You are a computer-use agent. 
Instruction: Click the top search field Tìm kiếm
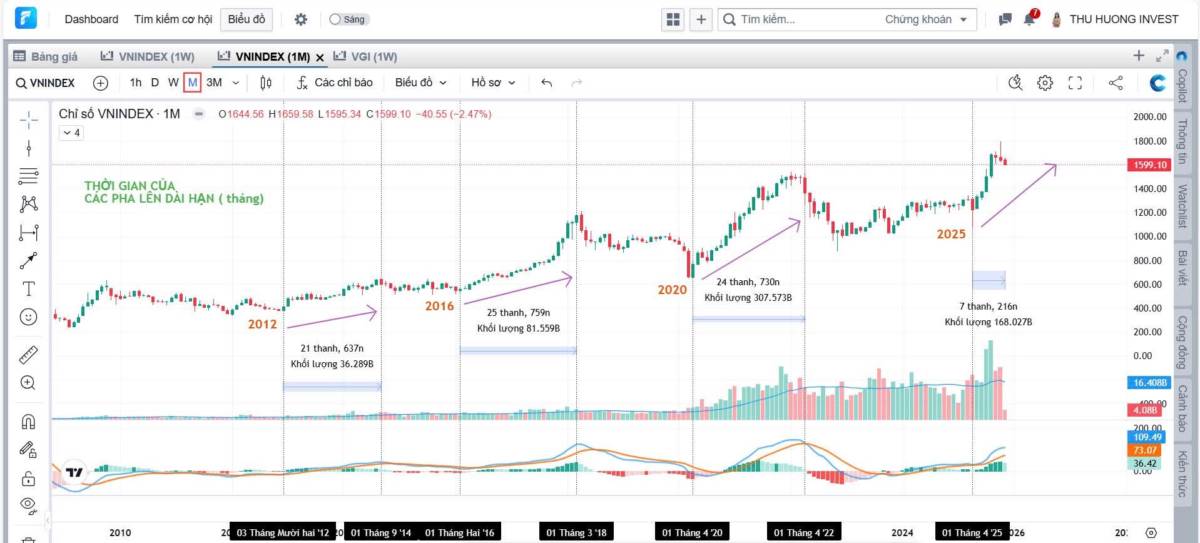[800, 19]
